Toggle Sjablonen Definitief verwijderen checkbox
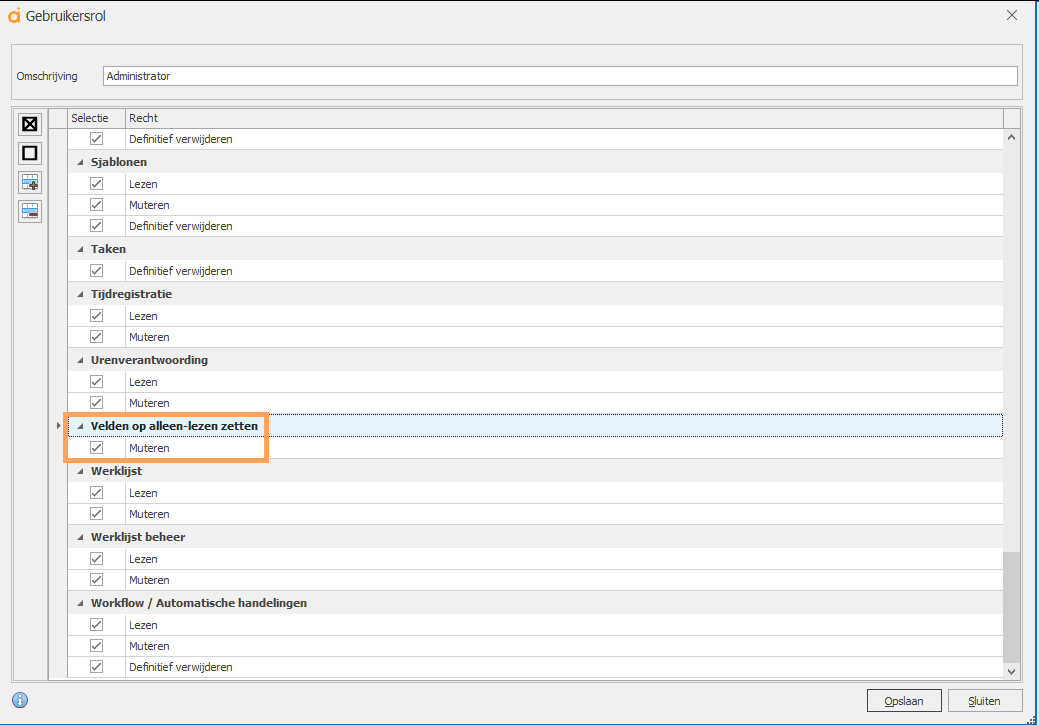Screen dimensions: 1039x725 [x=97, y=226]
